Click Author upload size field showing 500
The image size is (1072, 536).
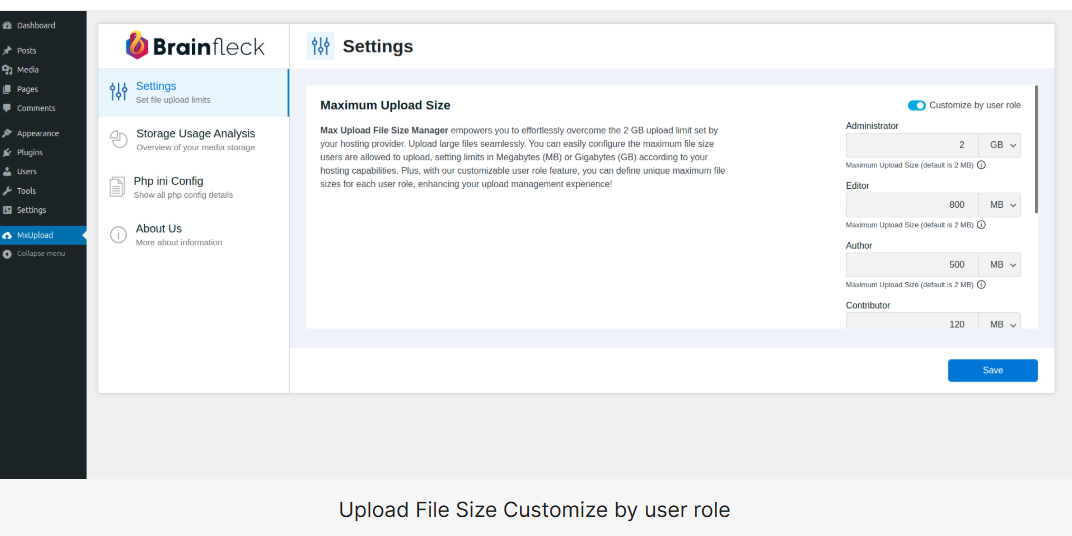click(912, 265)
